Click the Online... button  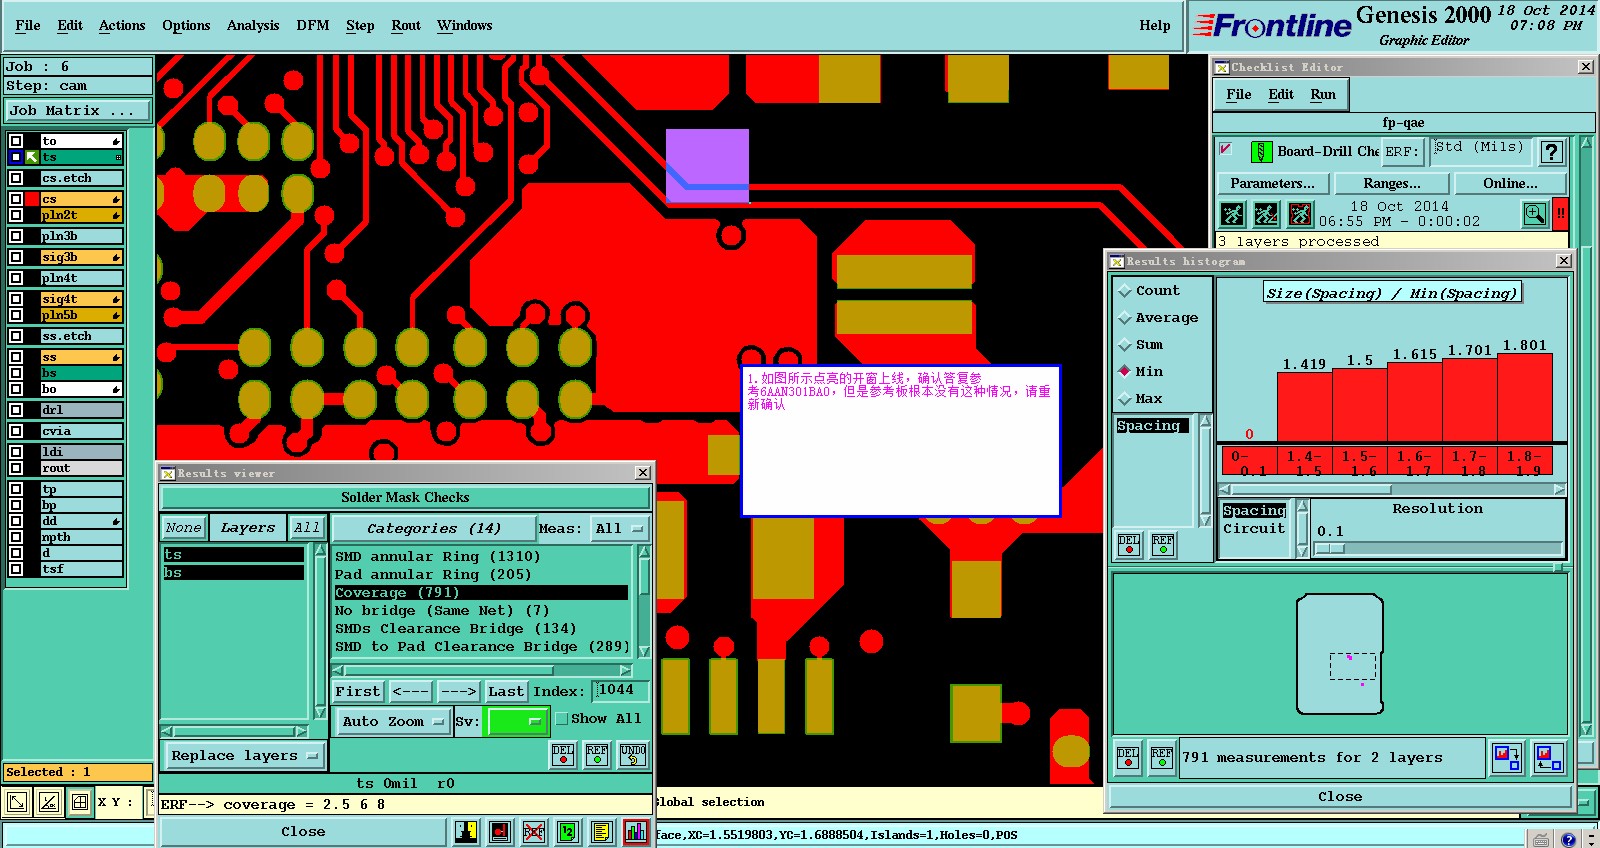[x=1511, y=183]
